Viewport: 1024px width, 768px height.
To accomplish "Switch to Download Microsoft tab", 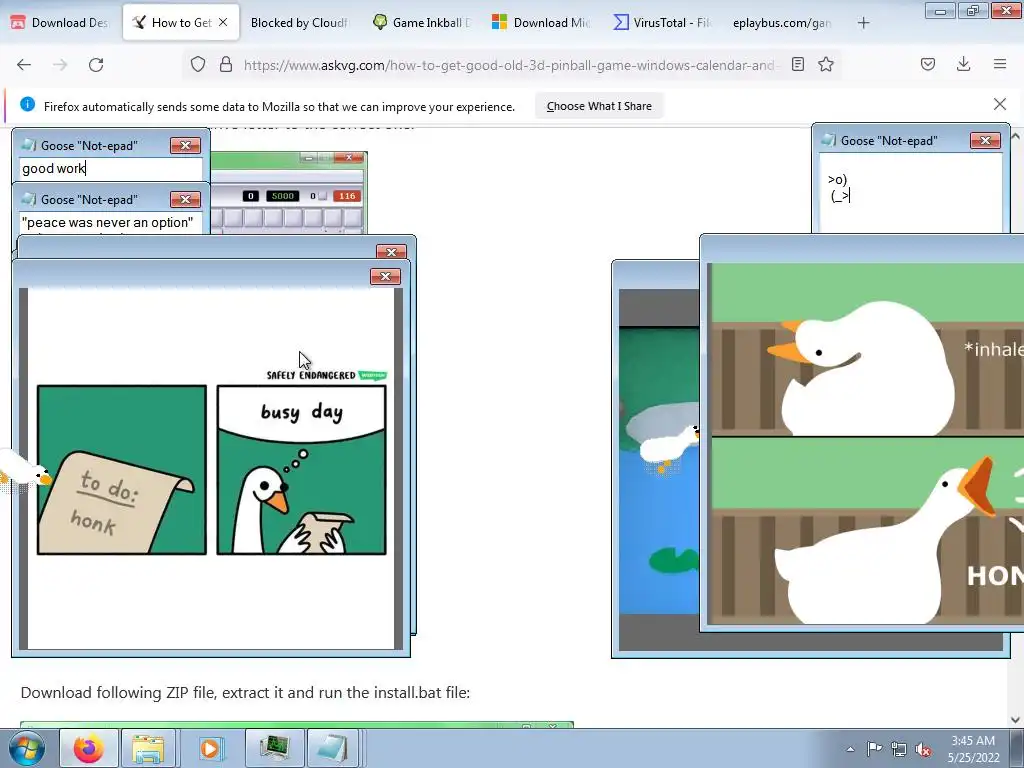I will coord(541,23).
